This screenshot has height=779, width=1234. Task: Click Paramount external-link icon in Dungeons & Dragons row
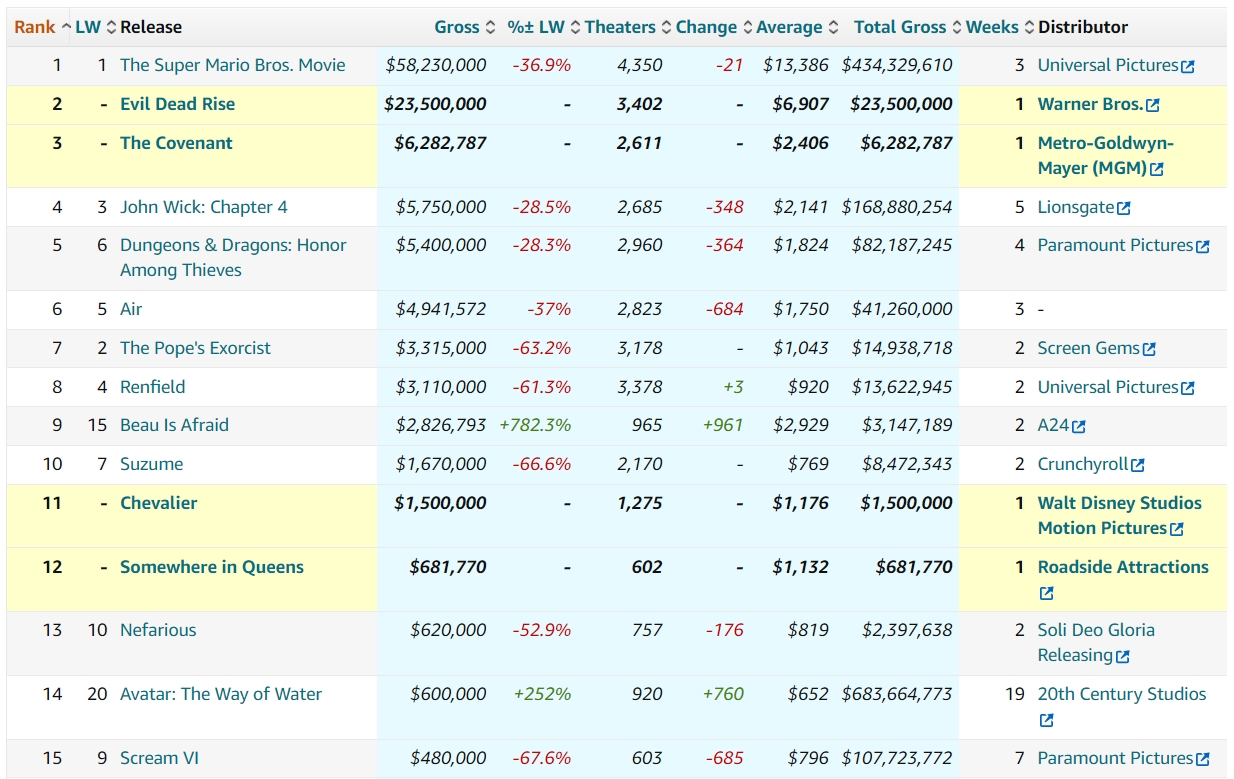(x=1203, y=246)
